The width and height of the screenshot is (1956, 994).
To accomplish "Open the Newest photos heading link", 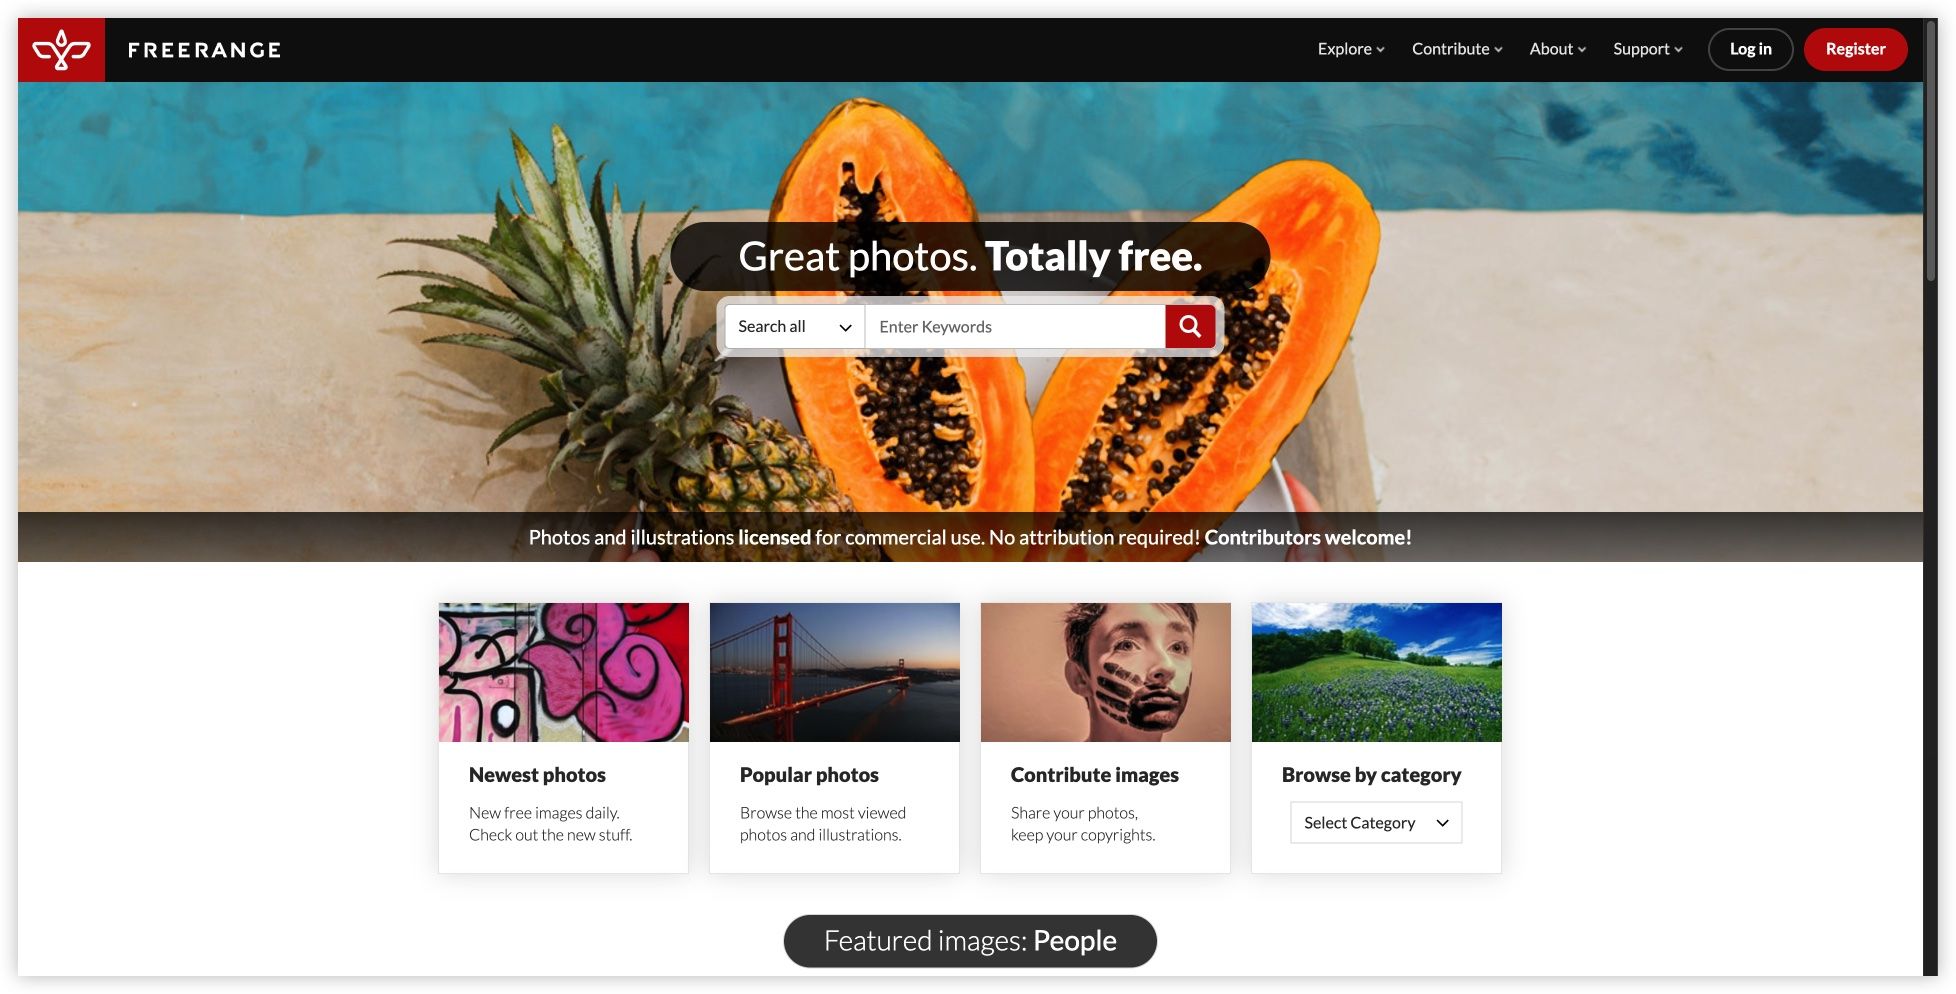I will 537,775.
